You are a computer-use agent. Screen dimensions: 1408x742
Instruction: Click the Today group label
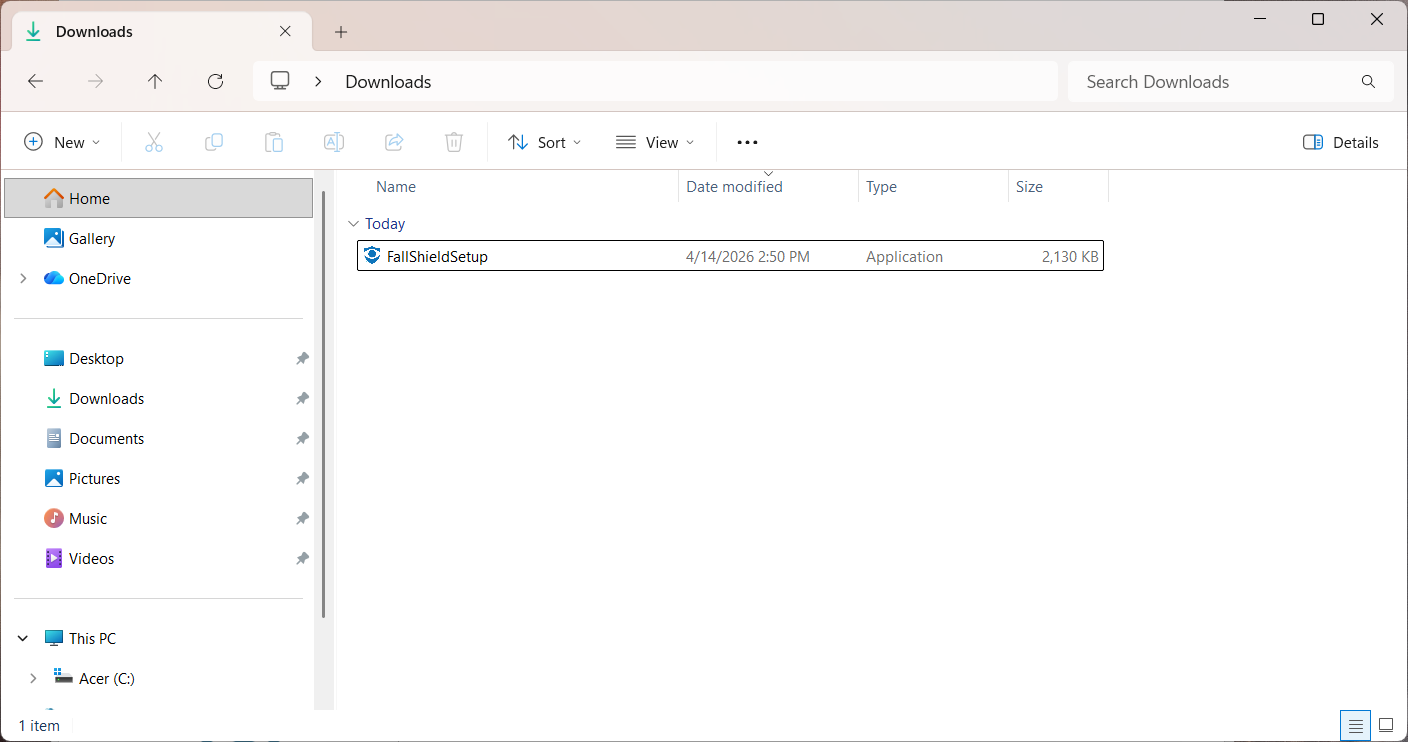coord(385,224)
